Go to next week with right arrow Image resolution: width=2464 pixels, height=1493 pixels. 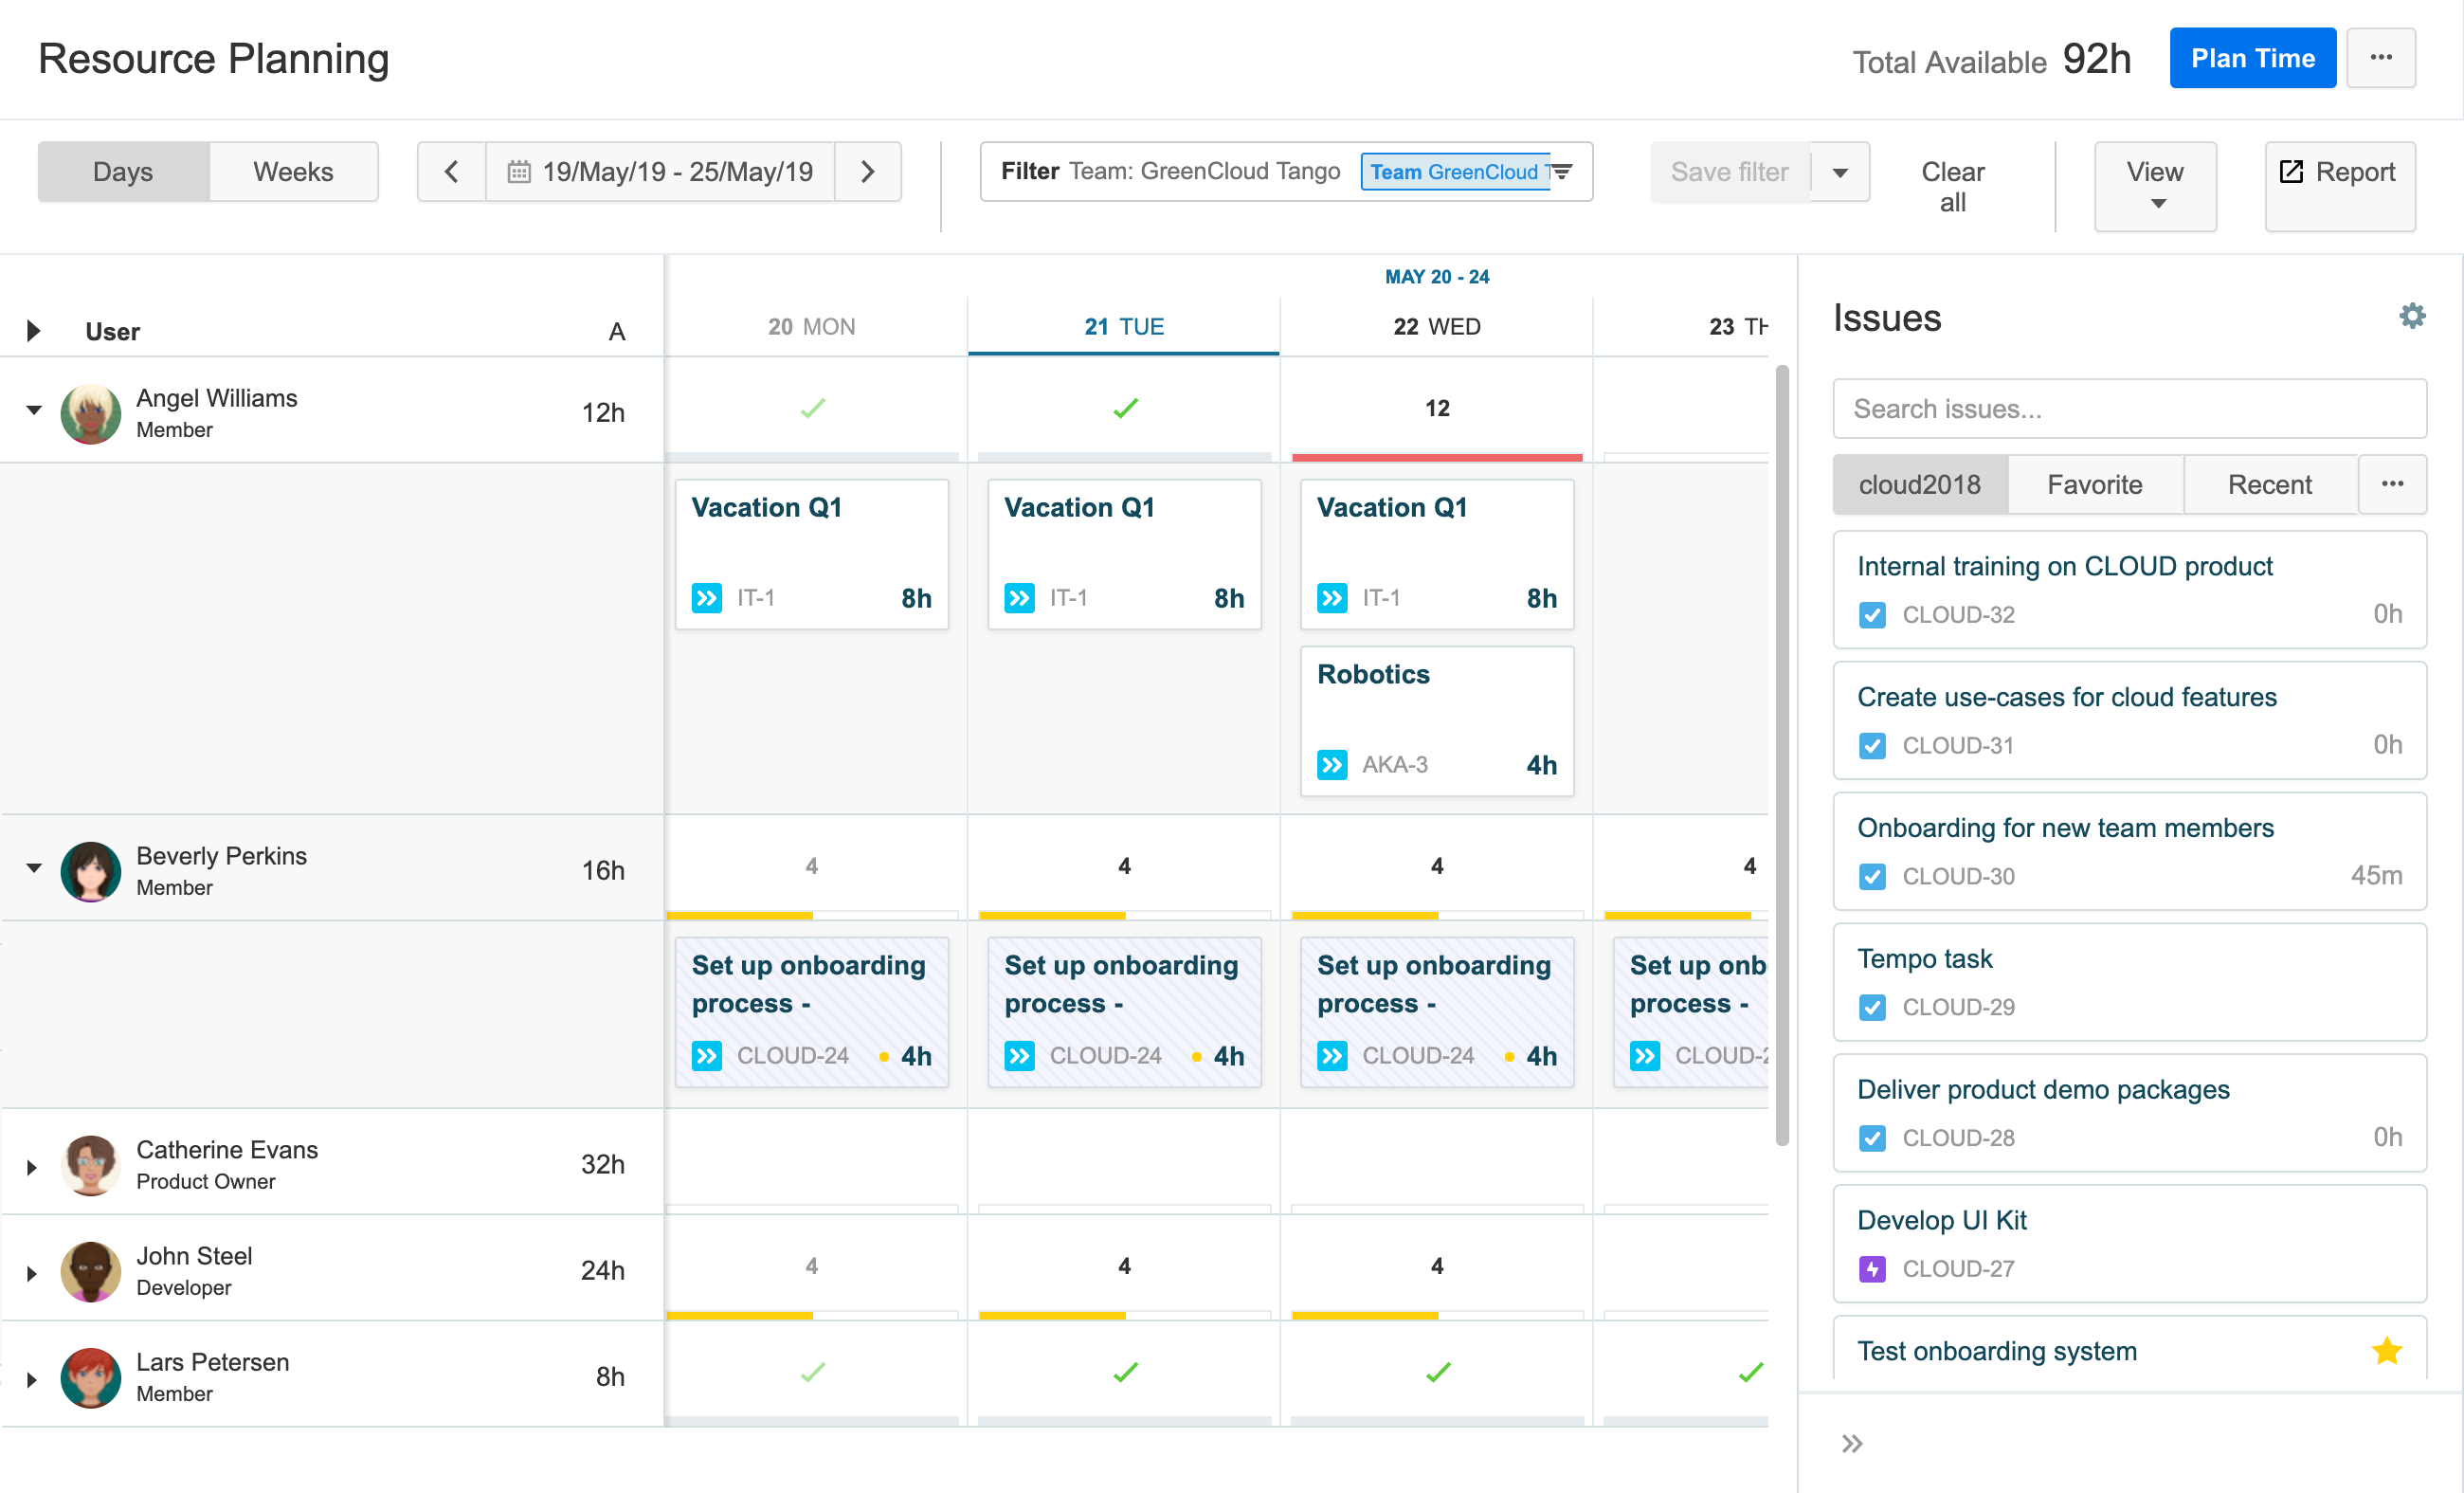click(x=867, y=171)
